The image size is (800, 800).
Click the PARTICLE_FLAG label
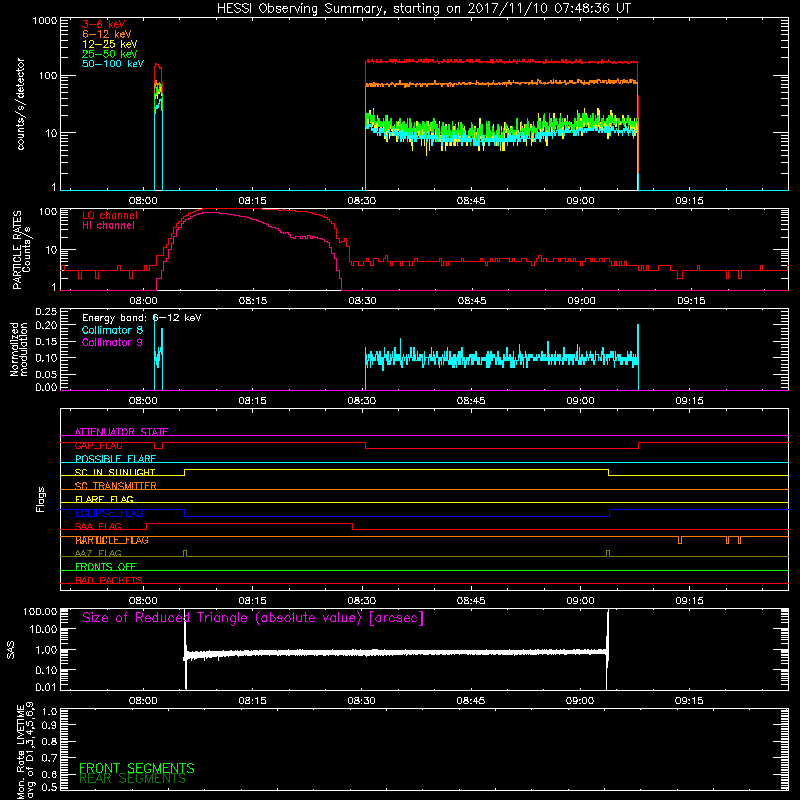[x=112, y=540]
